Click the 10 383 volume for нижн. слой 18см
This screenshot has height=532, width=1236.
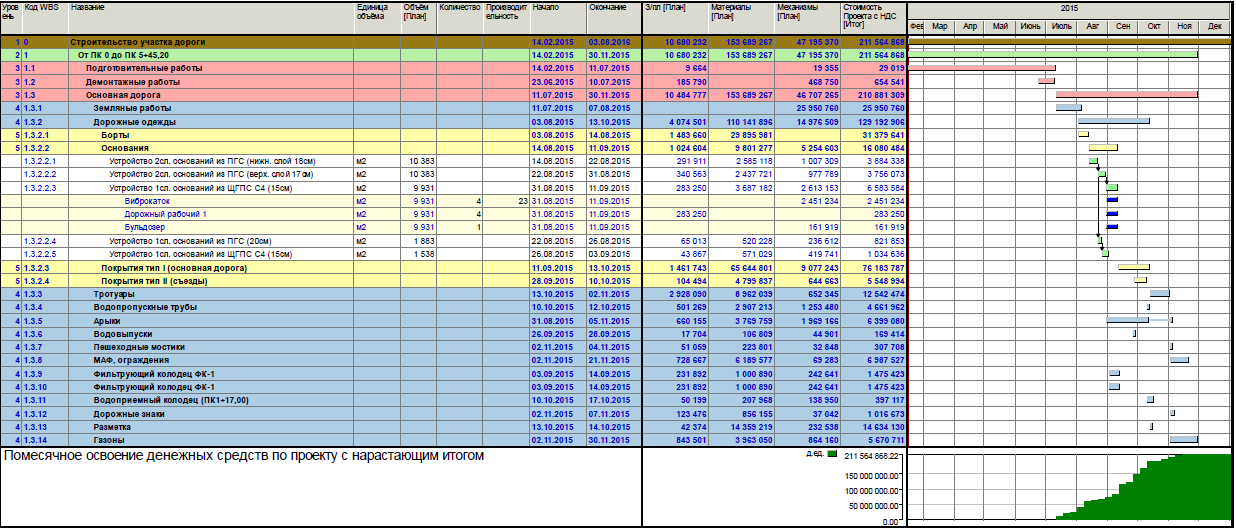[x=421, y=160]
